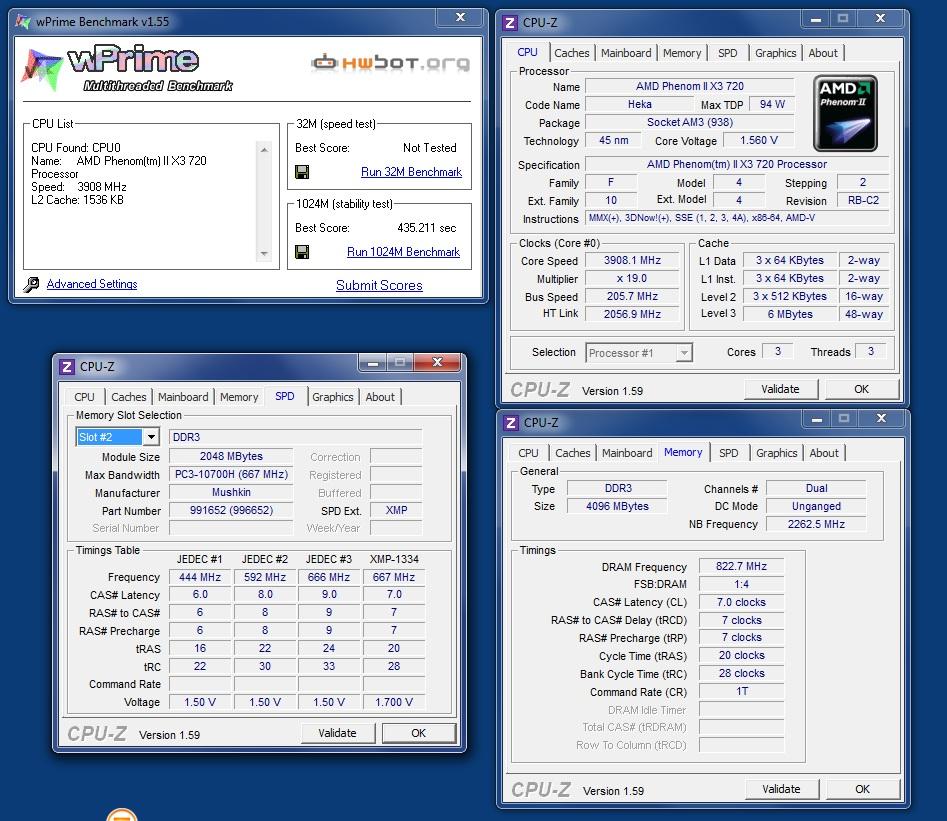The height and width of the screenshot is (821, 947).
Task: Open SPD tab in the Memory window
Action: (x=728, y=453)
